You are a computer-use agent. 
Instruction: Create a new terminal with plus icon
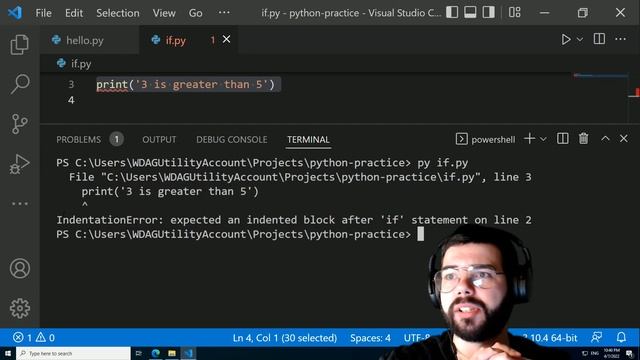coord(529,139)
